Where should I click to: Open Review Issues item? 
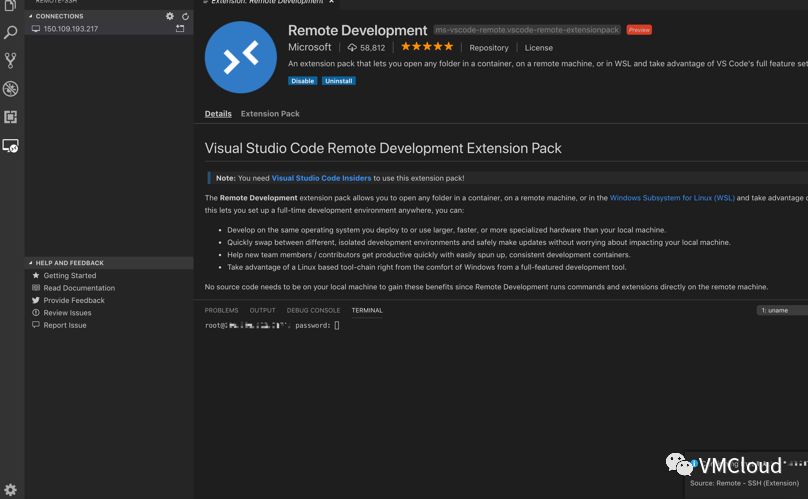[x=67, y=313]
